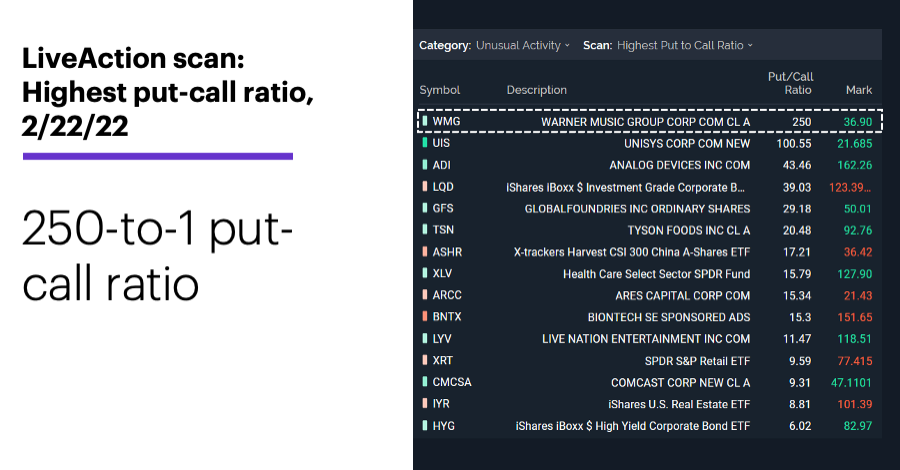
Task: Select the HYG symbol
Action: (x=443, y=426)
